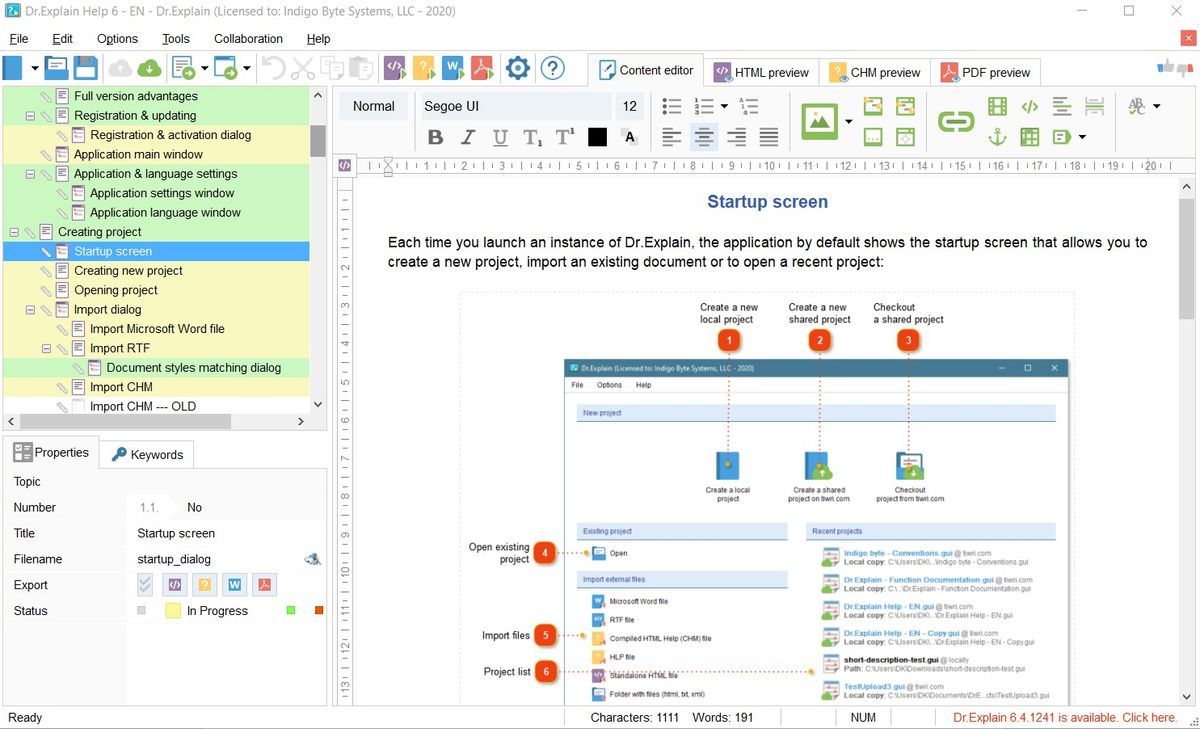Click the Export to PDF toolbar icon

point(483,68)
